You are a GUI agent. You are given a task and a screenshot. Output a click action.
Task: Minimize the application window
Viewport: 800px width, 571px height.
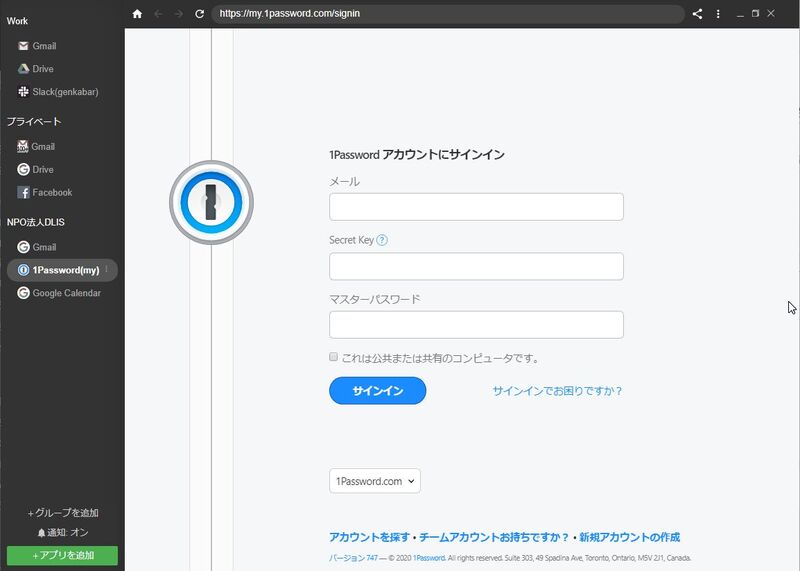740,14
